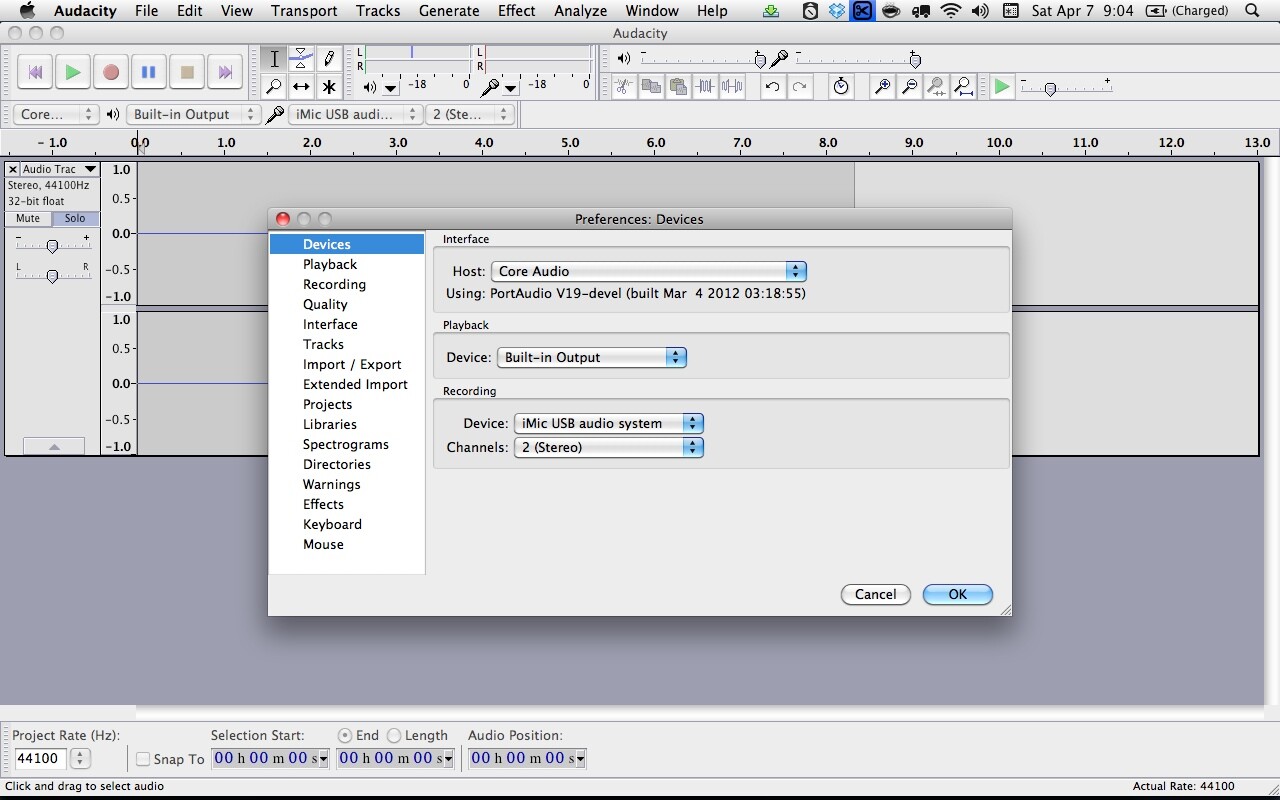Open the toolbar audio host Core dropdown

[x=56, y=114]
